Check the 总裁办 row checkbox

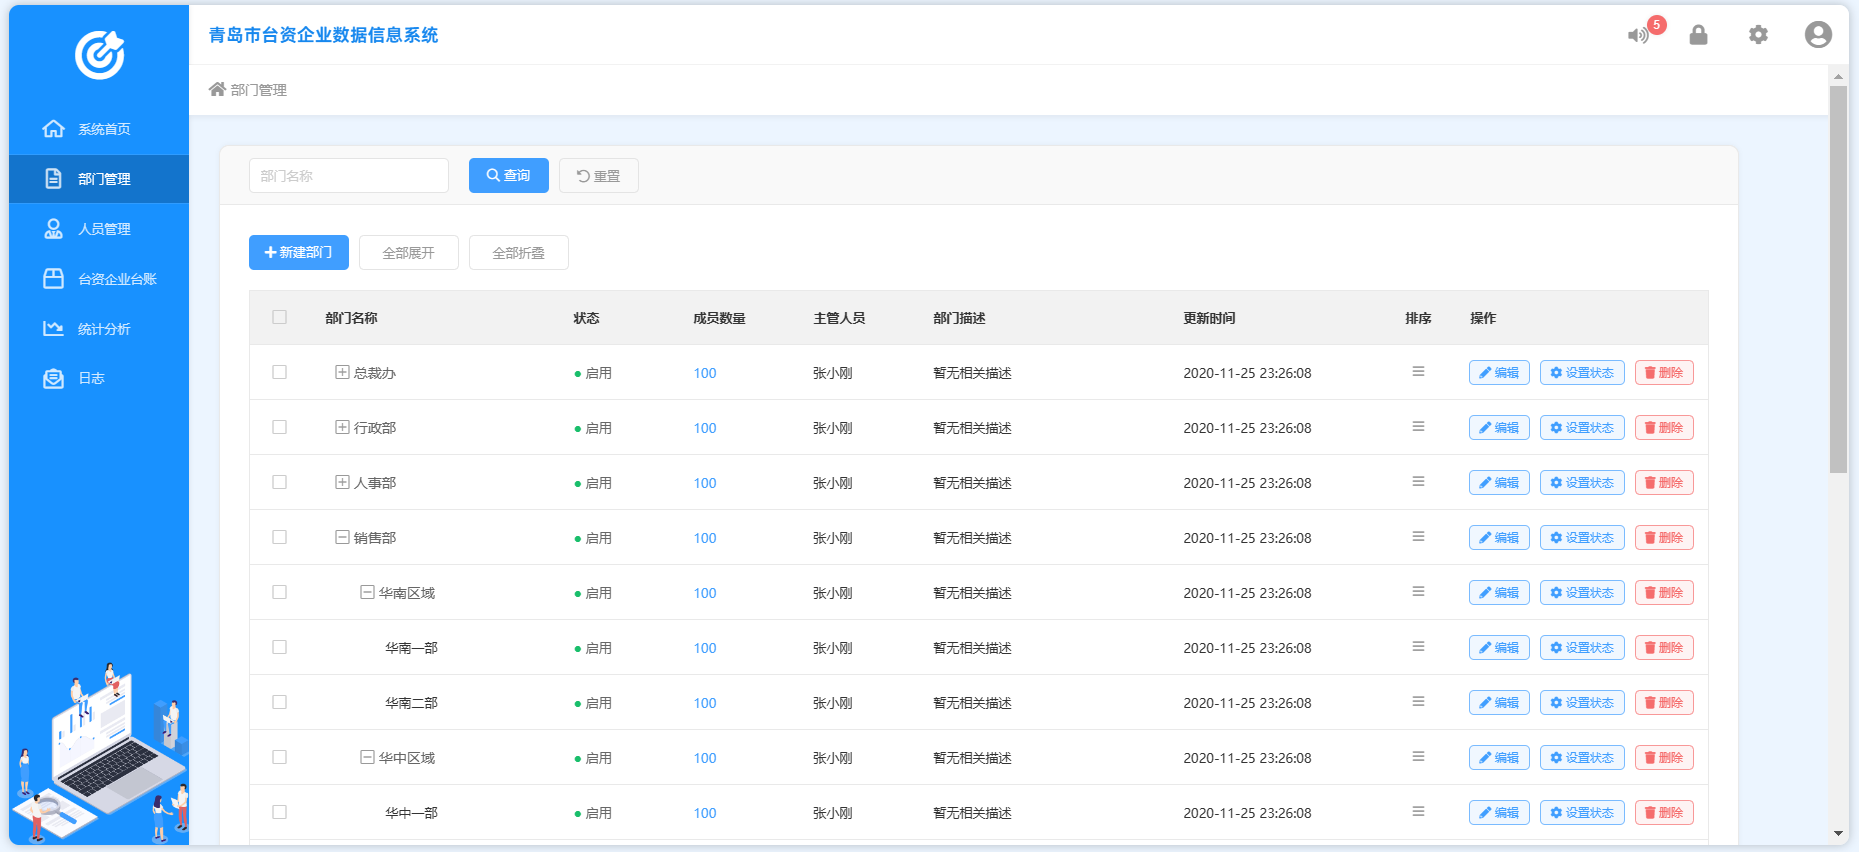279,372
